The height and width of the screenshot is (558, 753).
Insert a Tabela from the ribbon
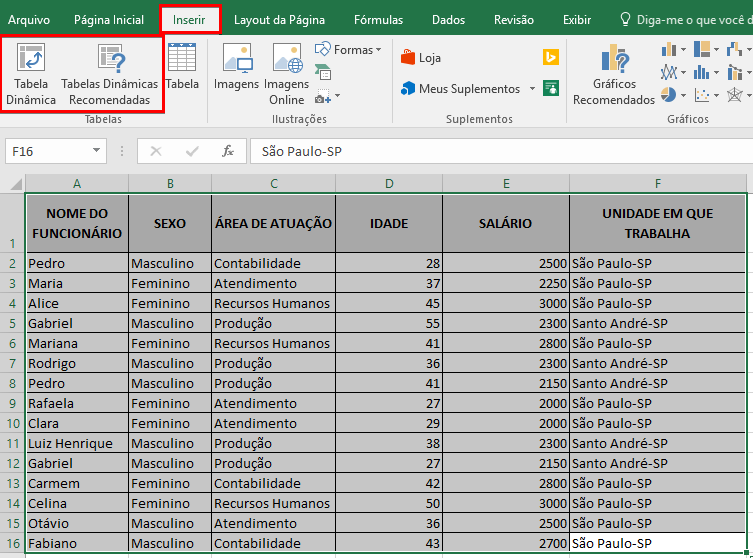182,66
